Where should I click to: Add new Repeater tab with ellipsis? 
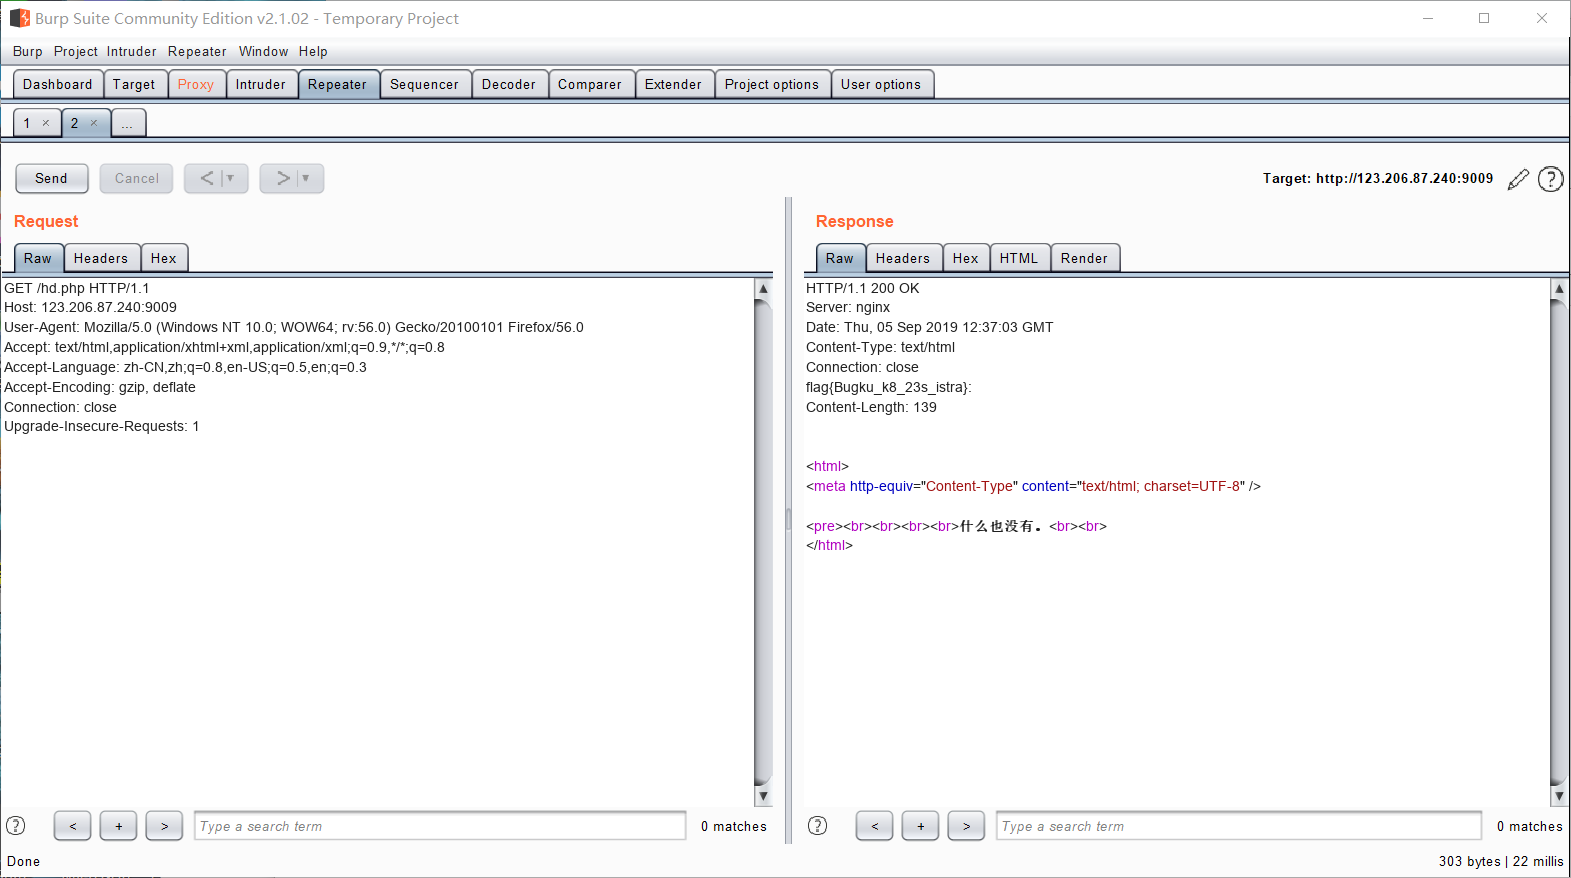point(128,123)
